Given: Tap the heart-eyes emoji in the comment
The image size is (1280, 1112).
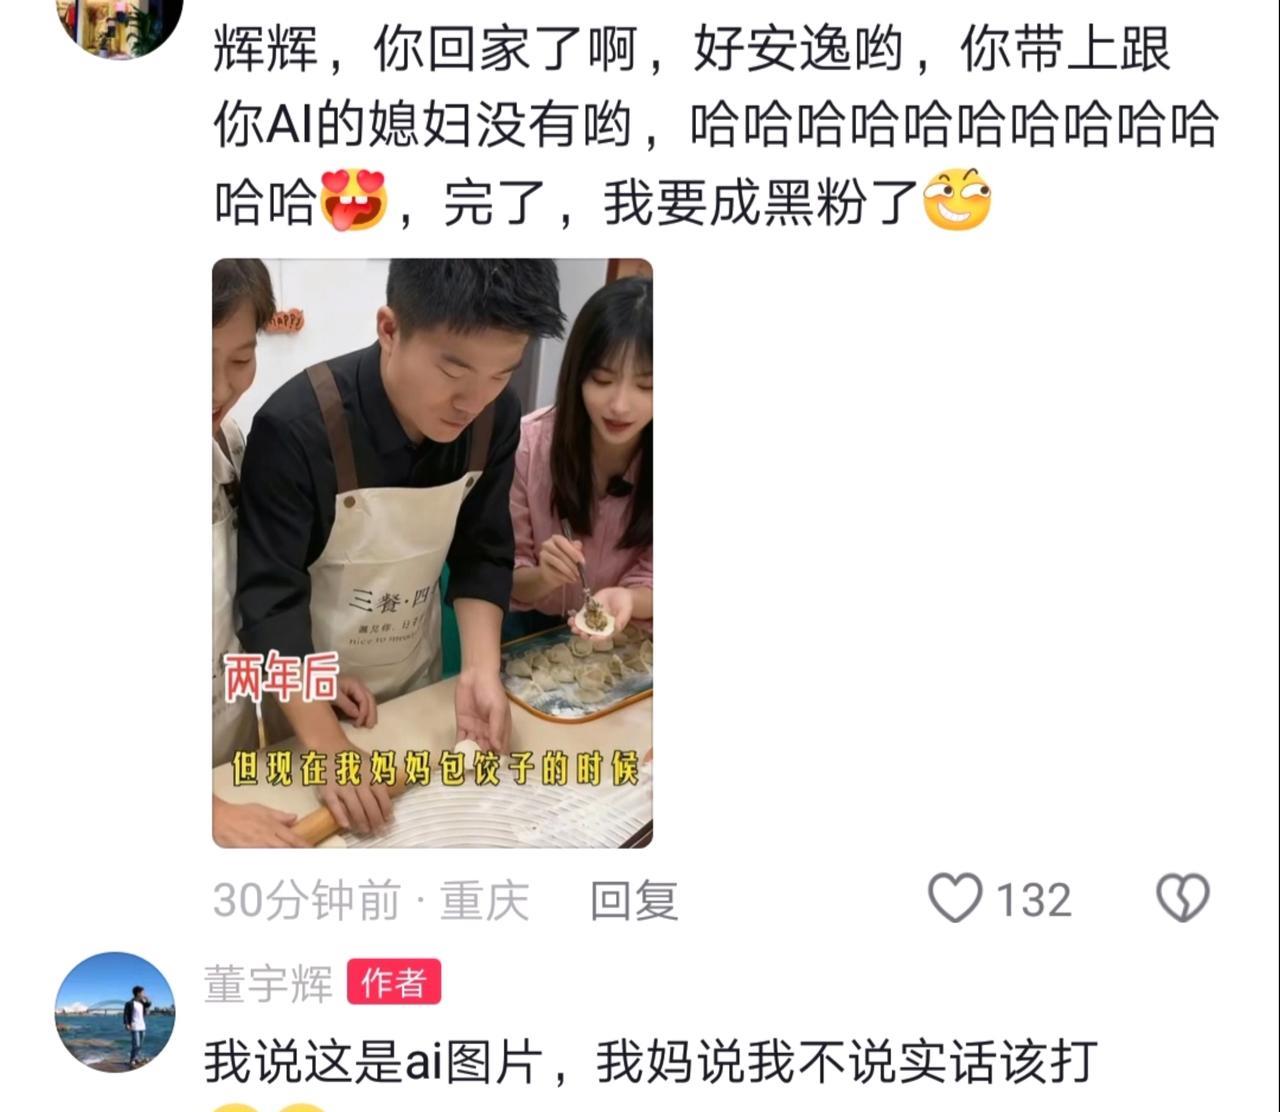Looking at the screenshot, I should tap(354, 200).
